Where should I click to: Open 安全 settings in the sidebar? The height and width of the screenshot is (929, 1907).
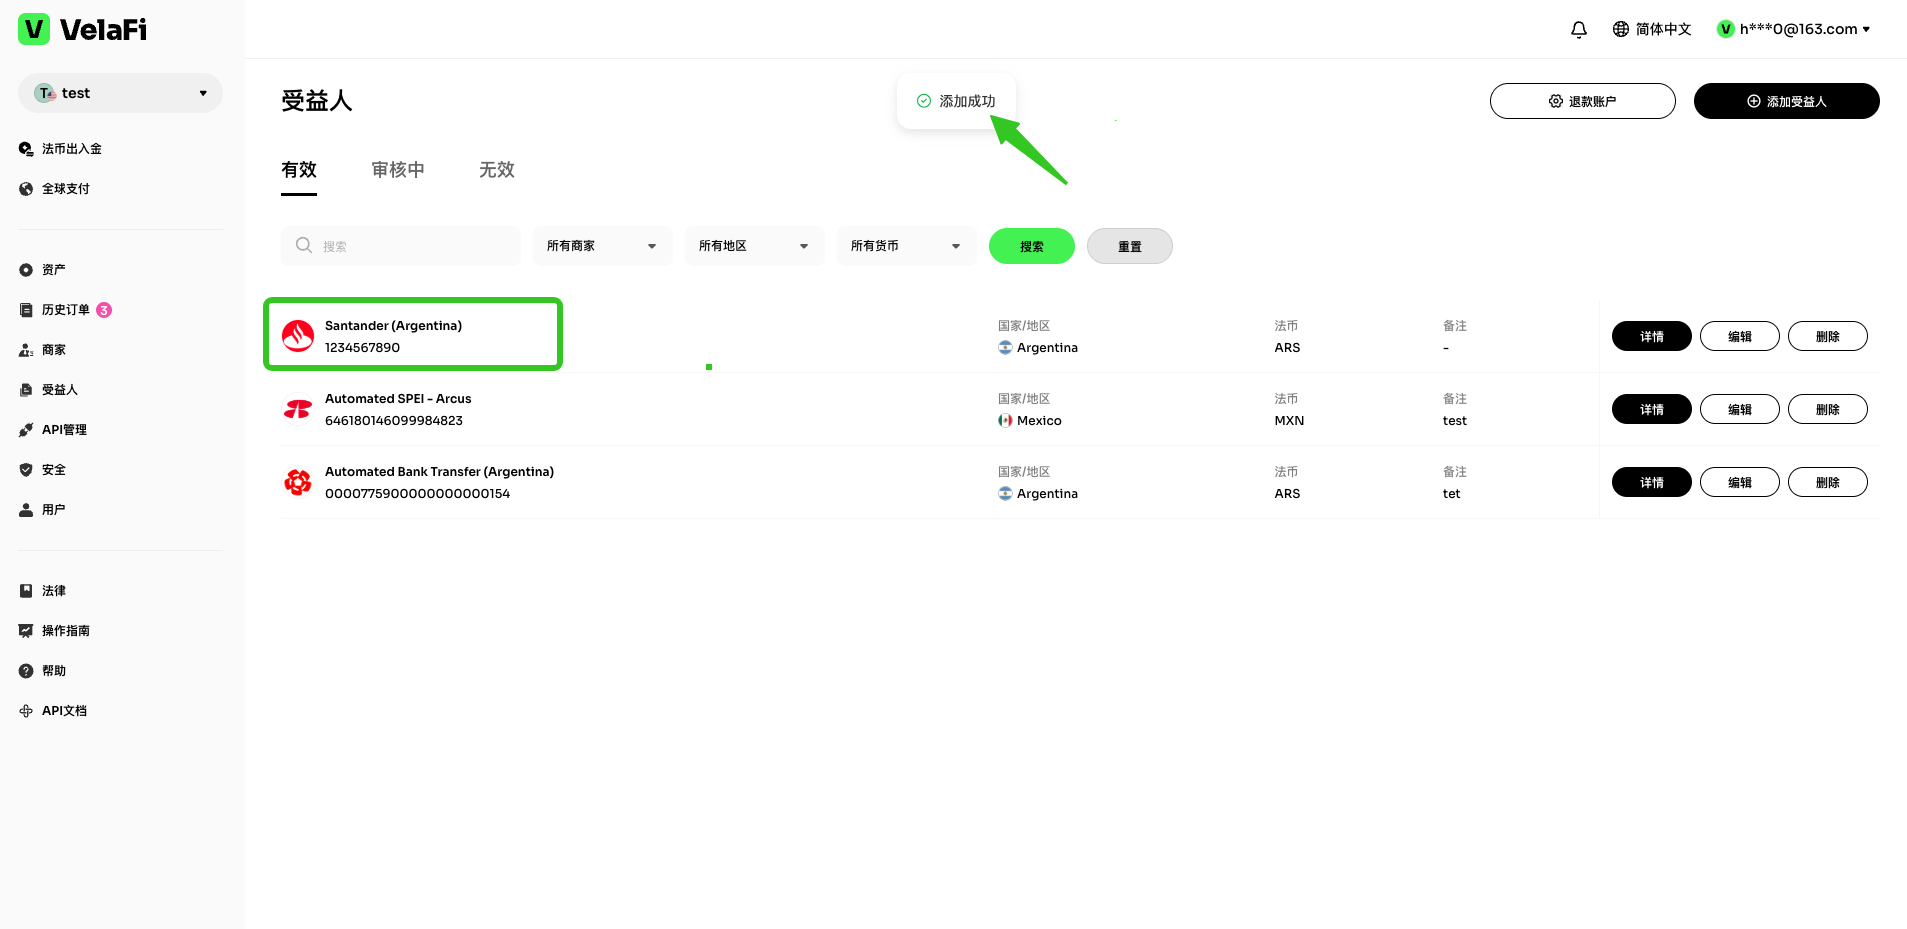point(53,470)
